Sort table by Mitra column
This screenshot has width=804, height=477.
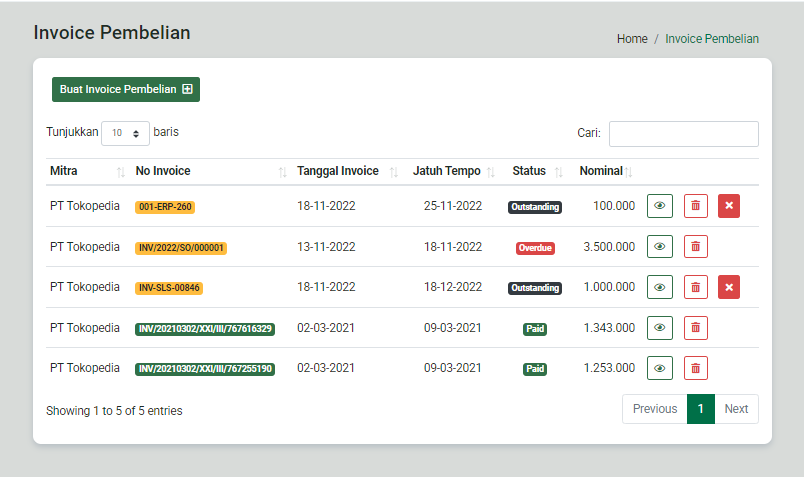coord(88,171)
